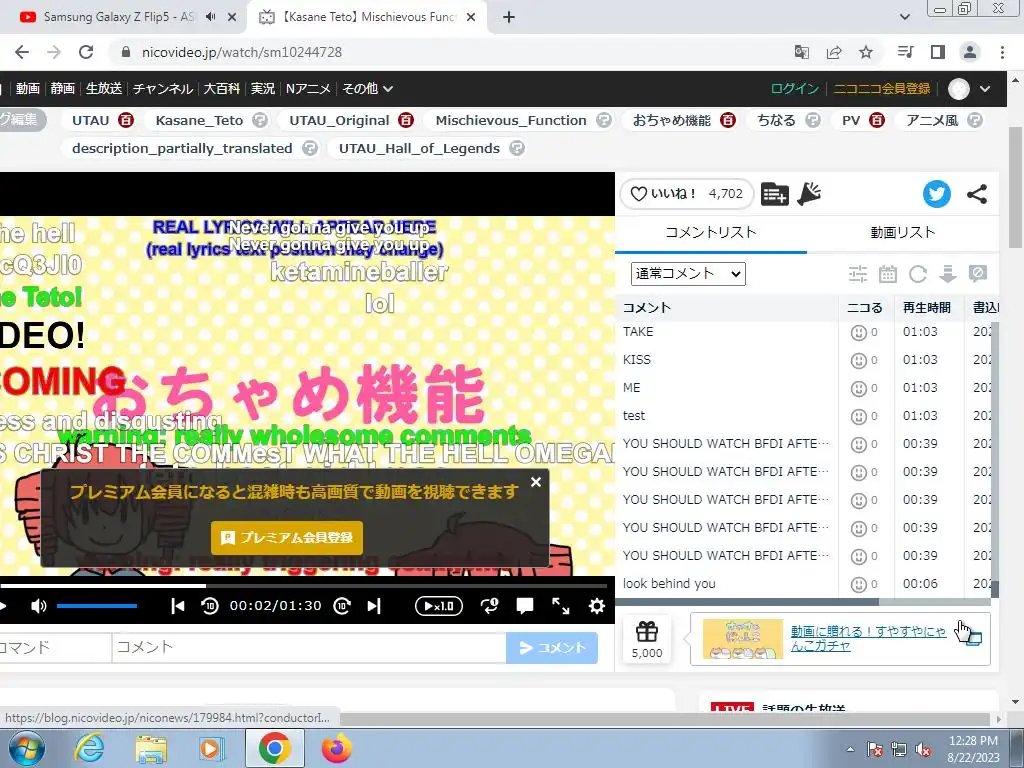
Task: Open the Google Translate page icon
Action: (x=801, y=52)
